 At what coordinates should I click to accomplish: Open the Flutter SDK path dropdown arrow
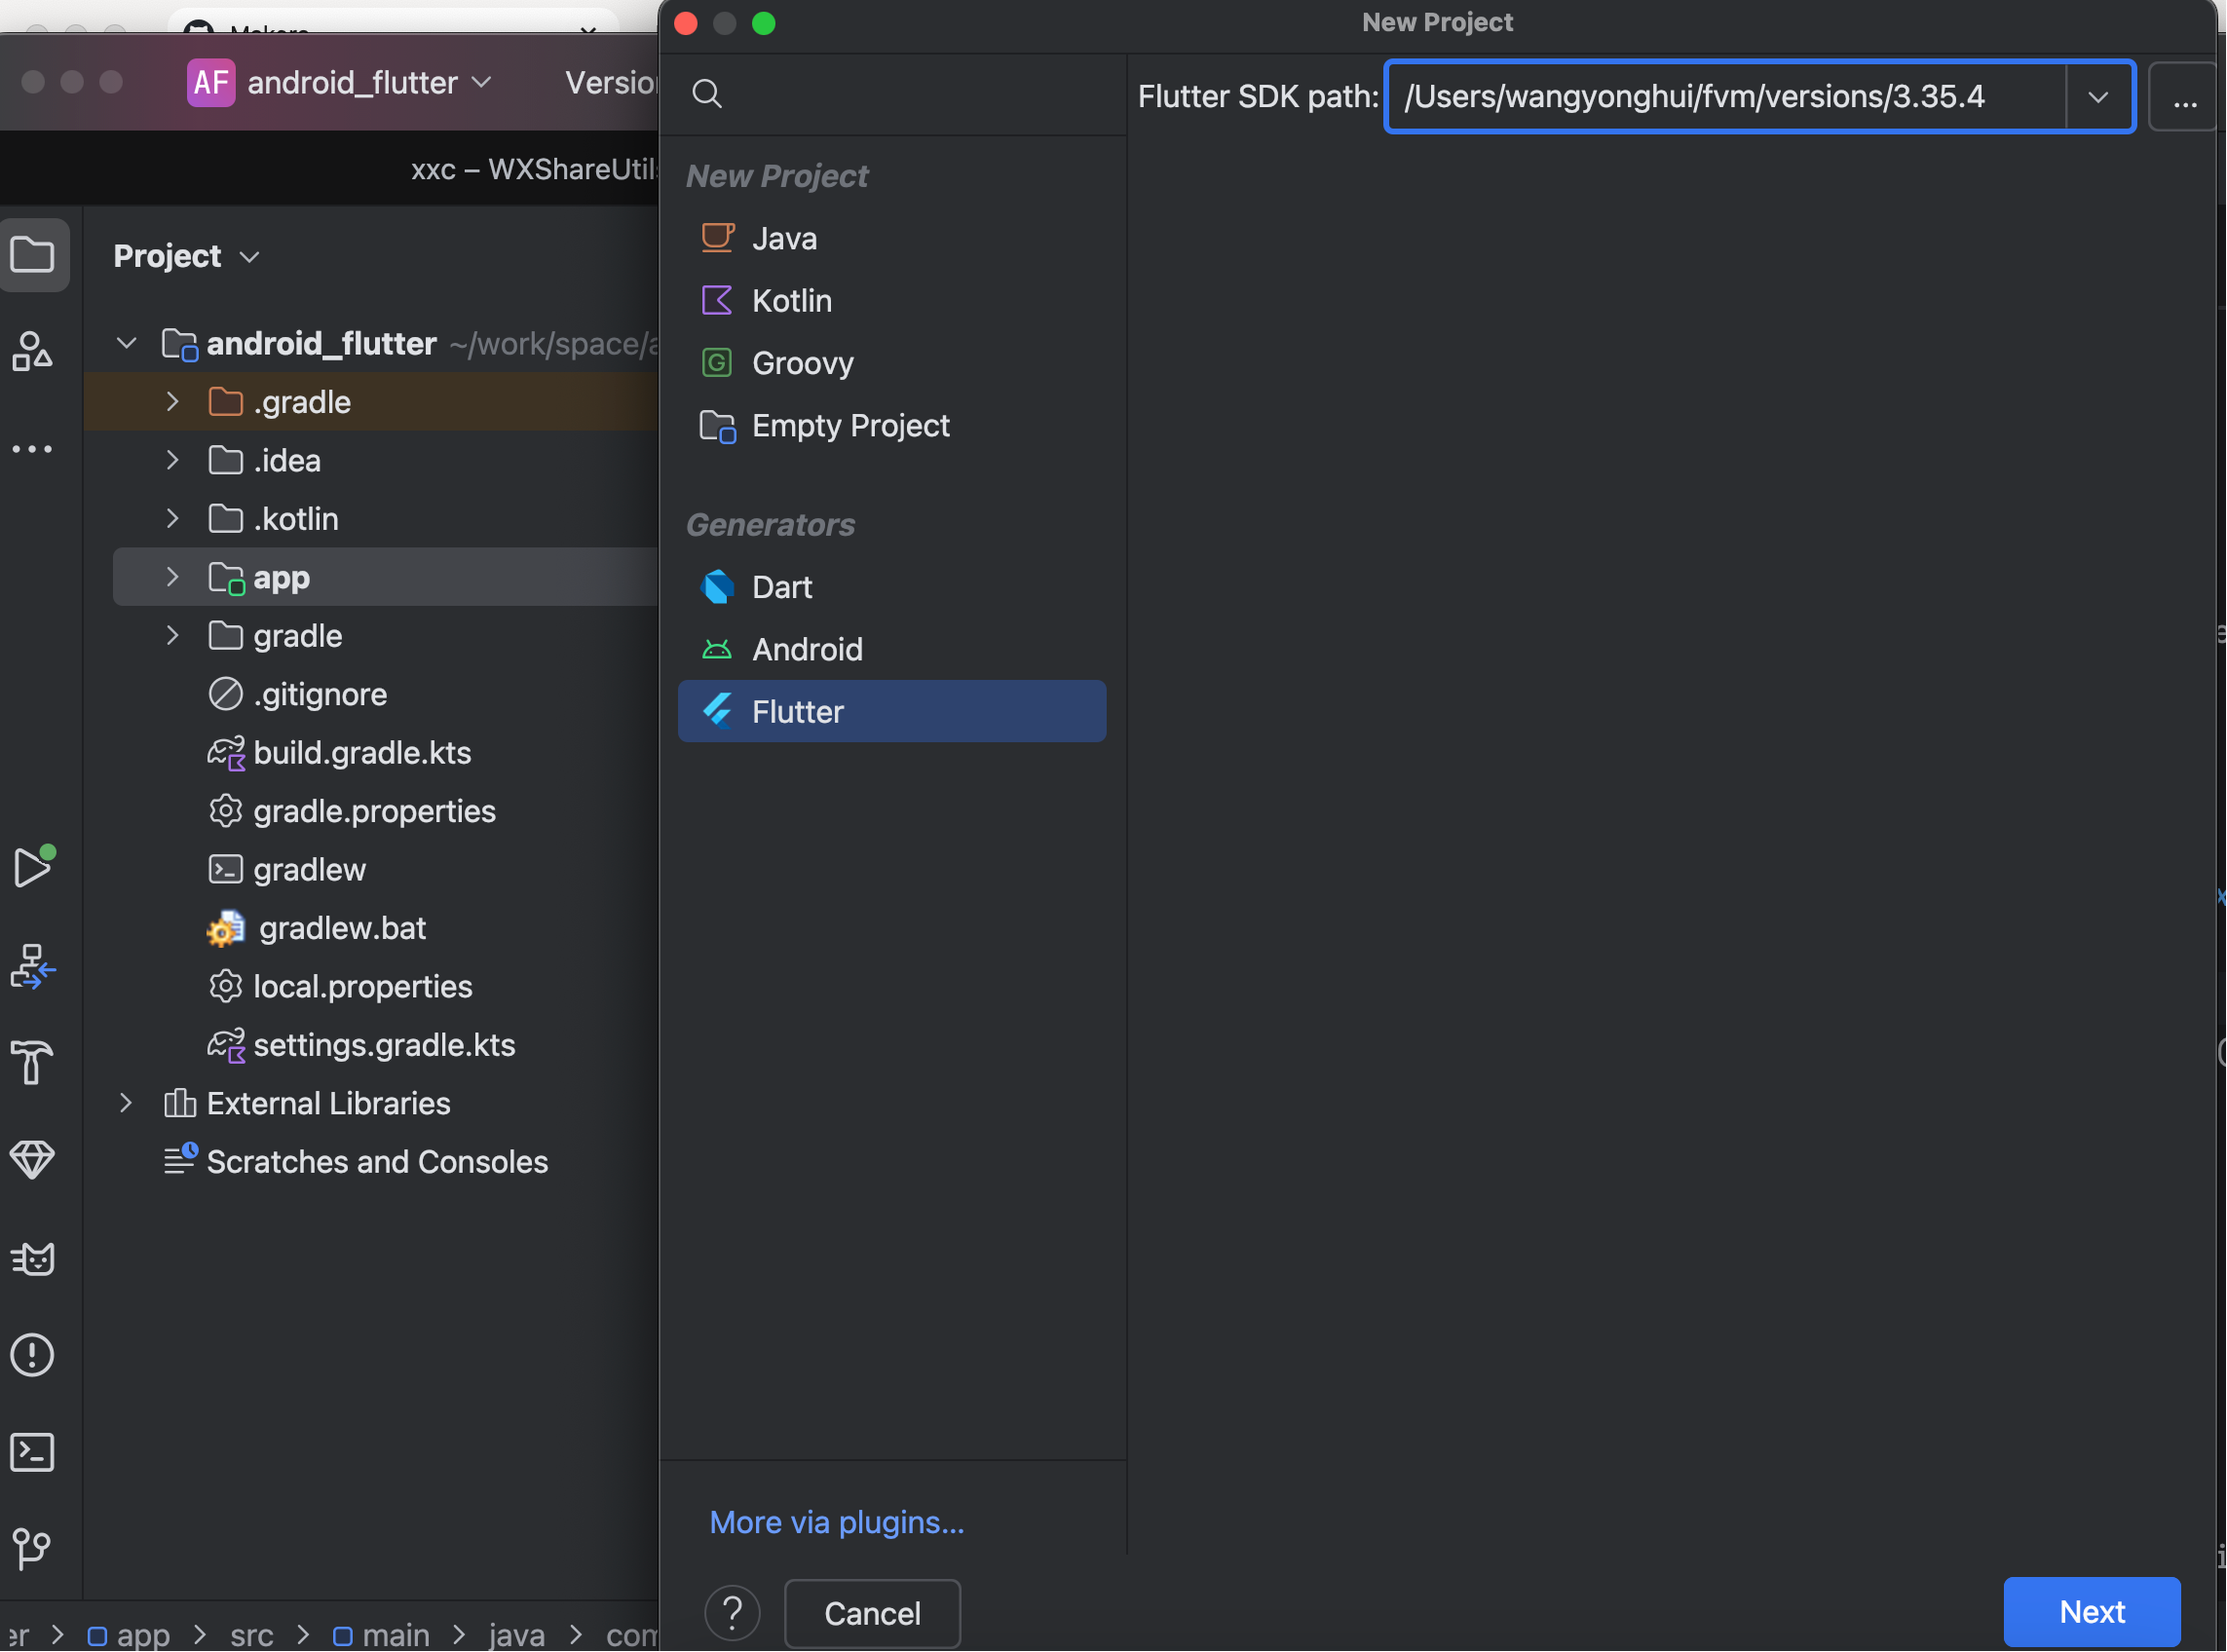tap(2099, 97)
